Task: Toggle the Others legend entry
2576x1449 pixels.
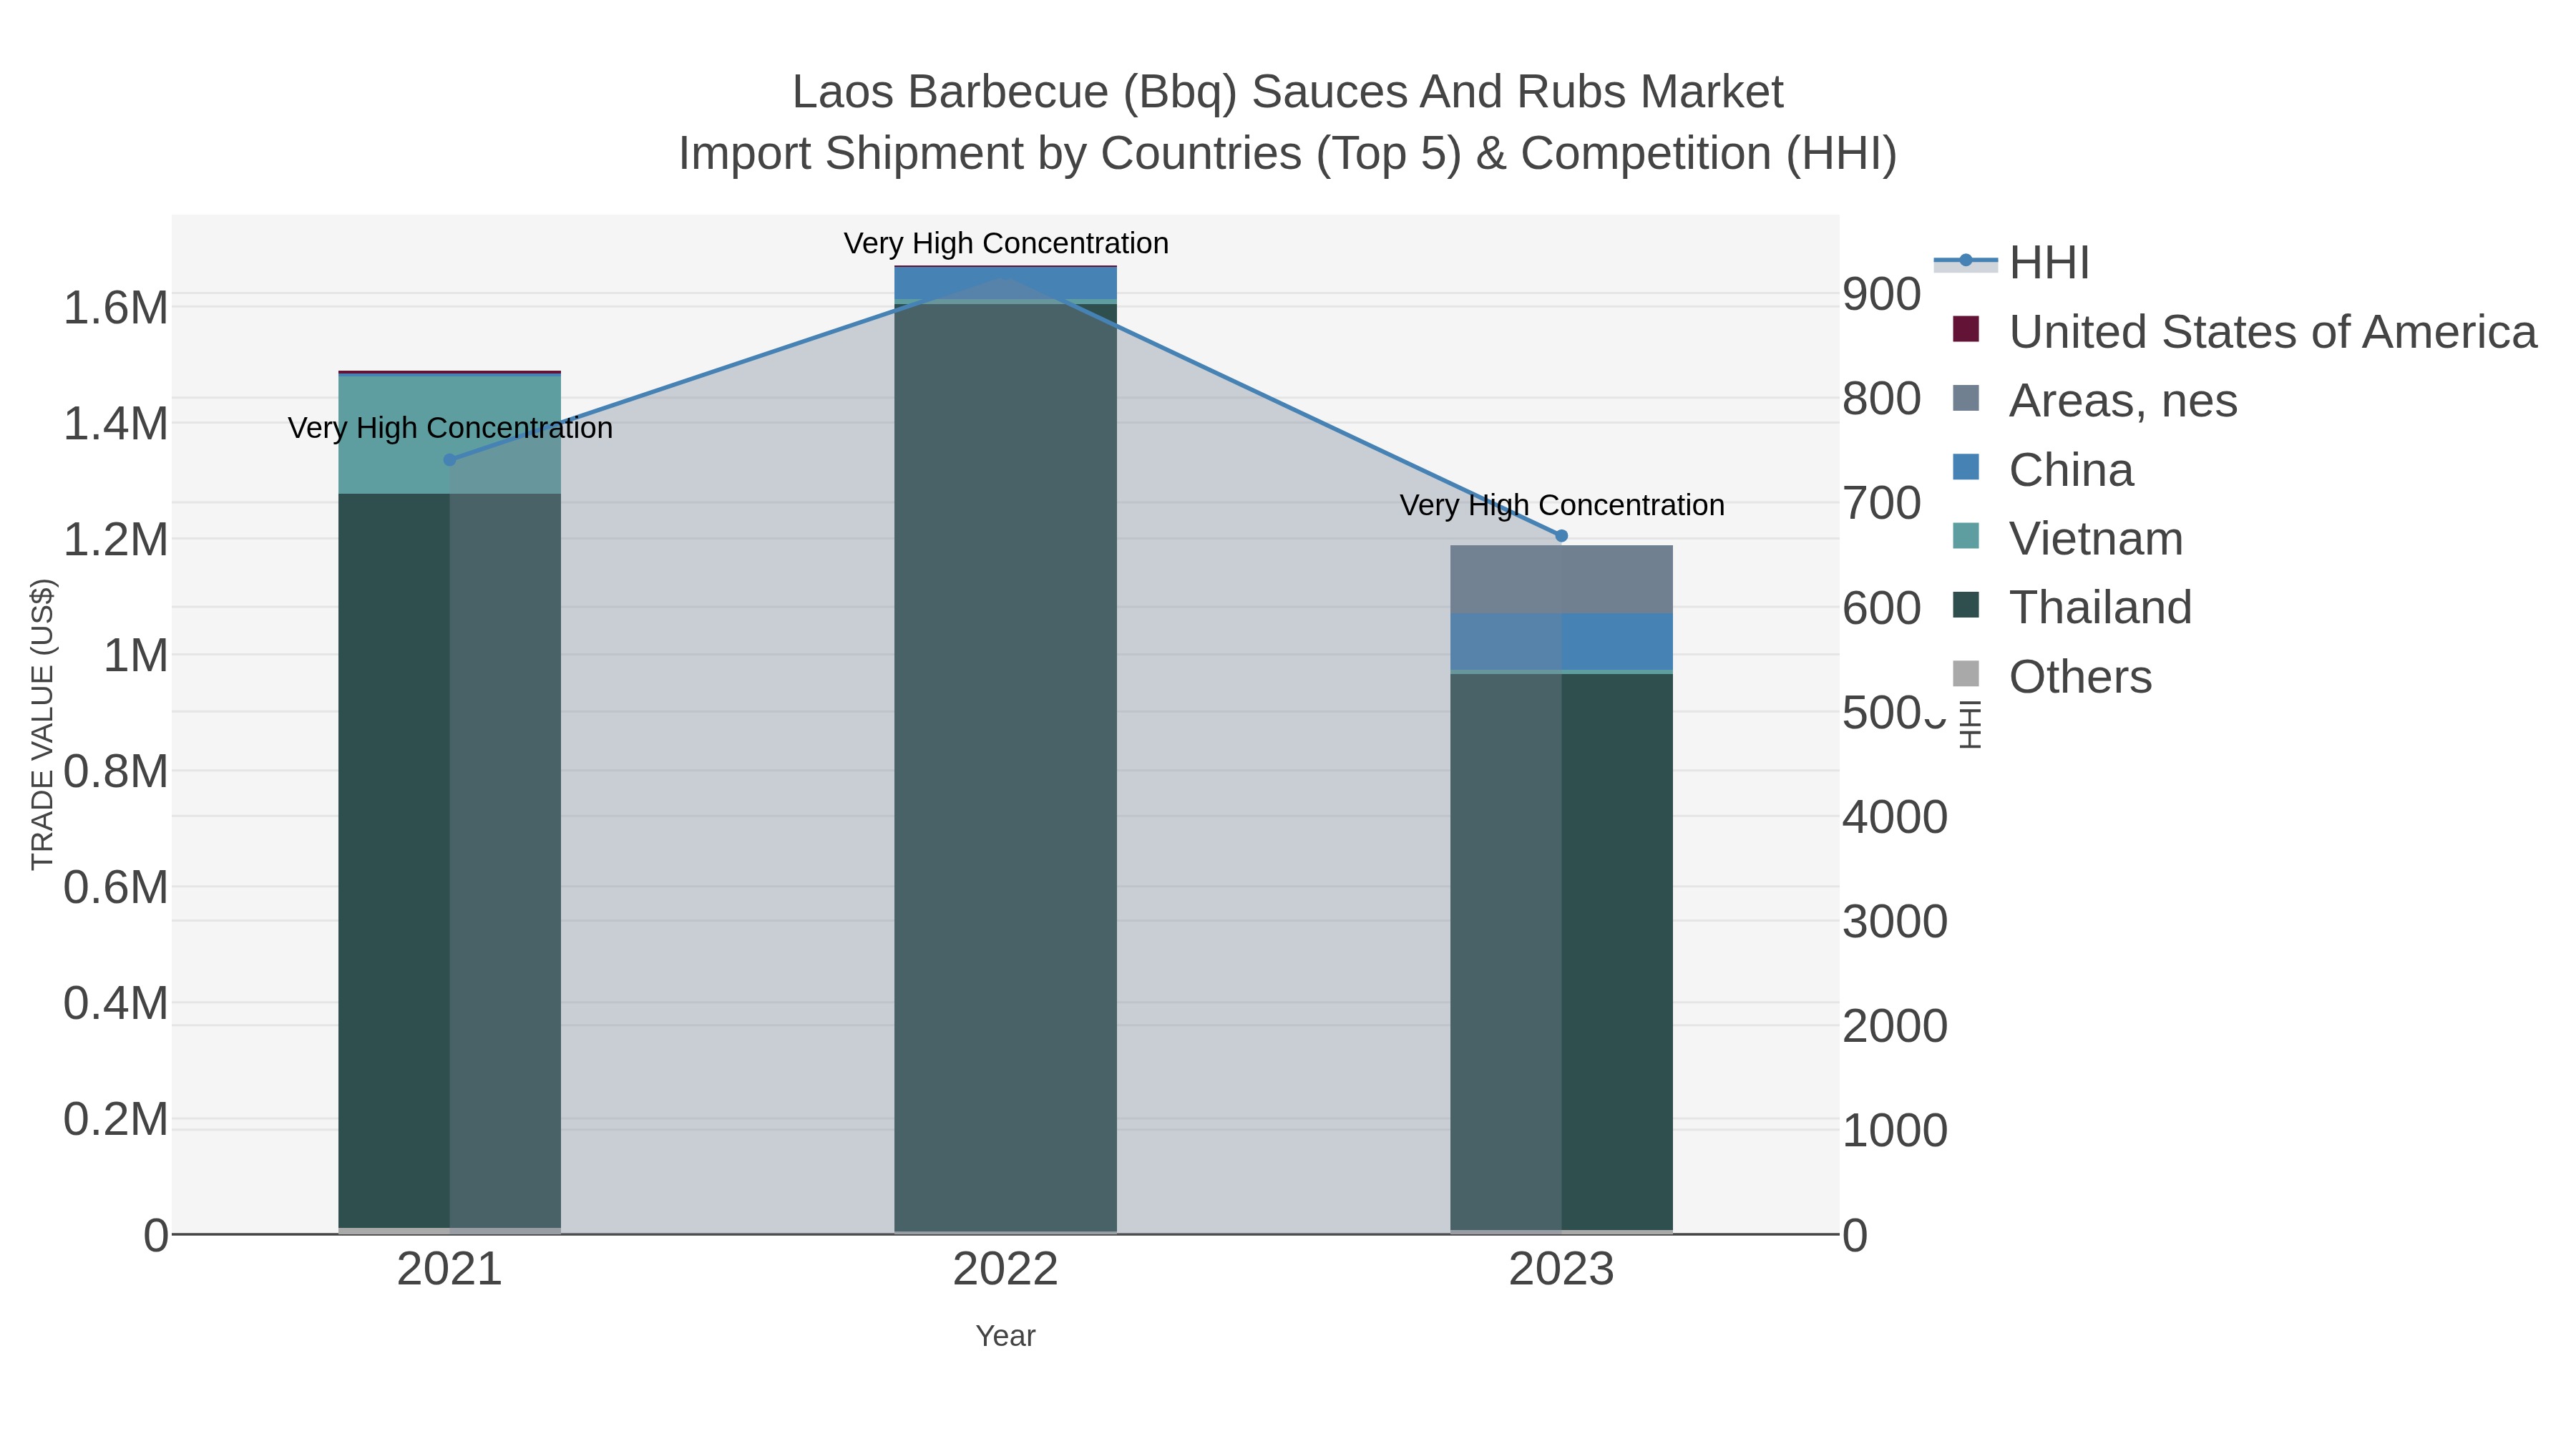Action: (2052, 676)
